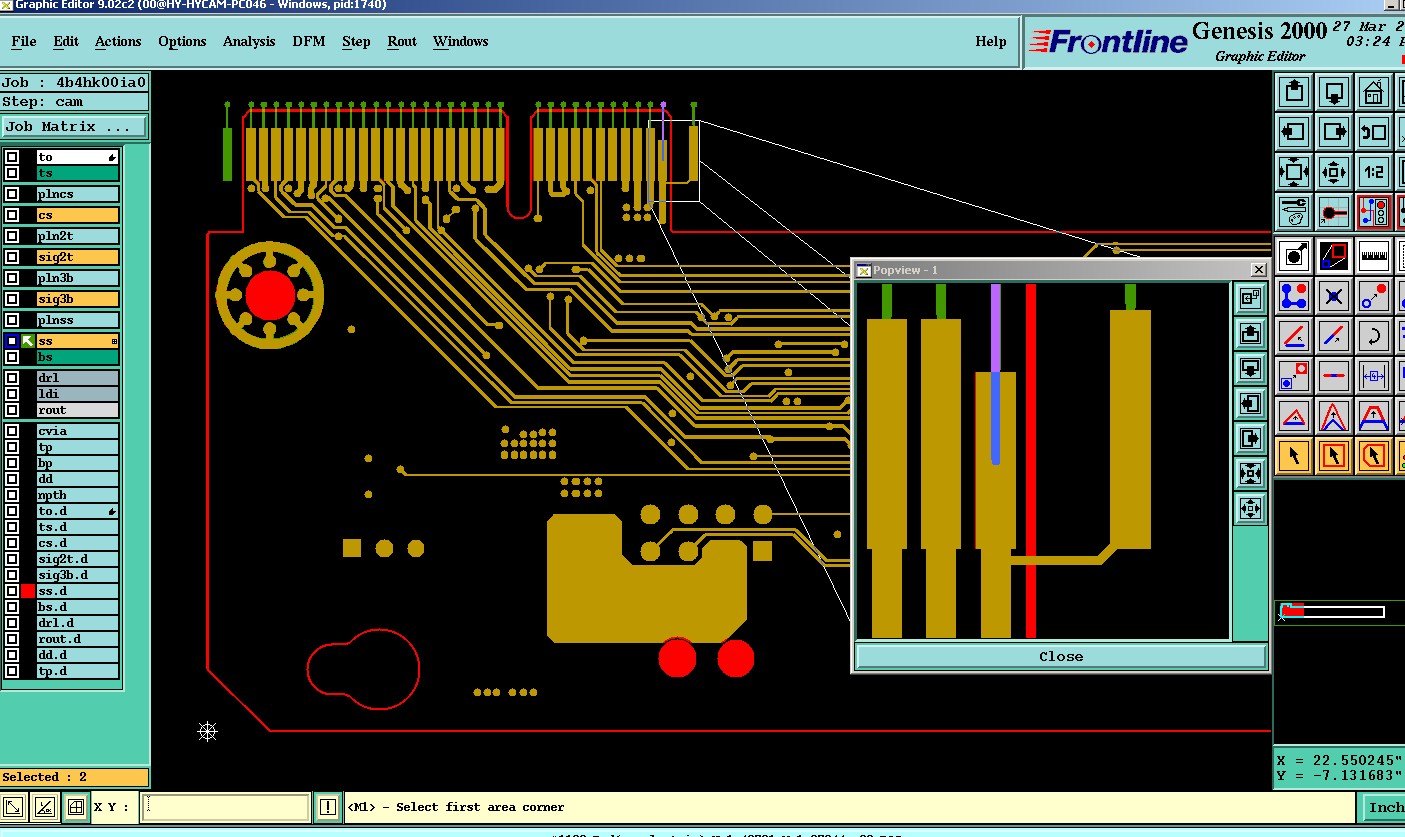Select the snap-to-grid pad icon
The image size is (1405, 837).
[1334, 211]
